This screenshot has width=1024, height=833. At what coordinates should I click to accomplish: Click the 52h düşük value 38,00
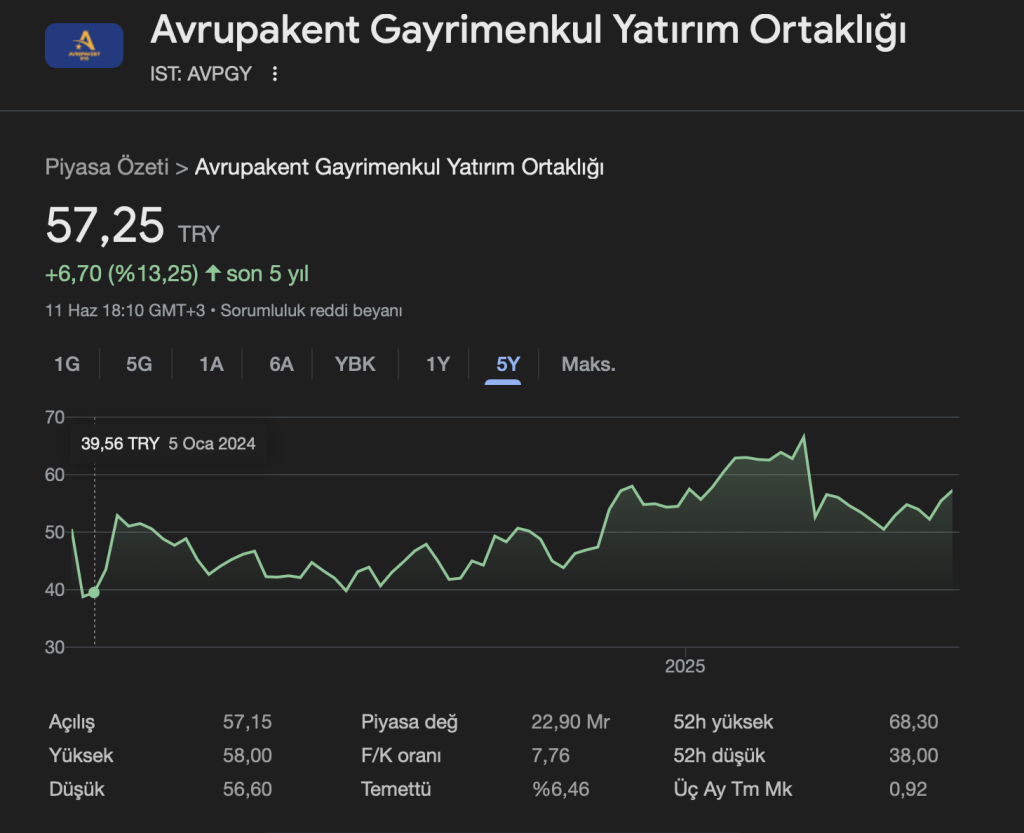click(914, 755)
